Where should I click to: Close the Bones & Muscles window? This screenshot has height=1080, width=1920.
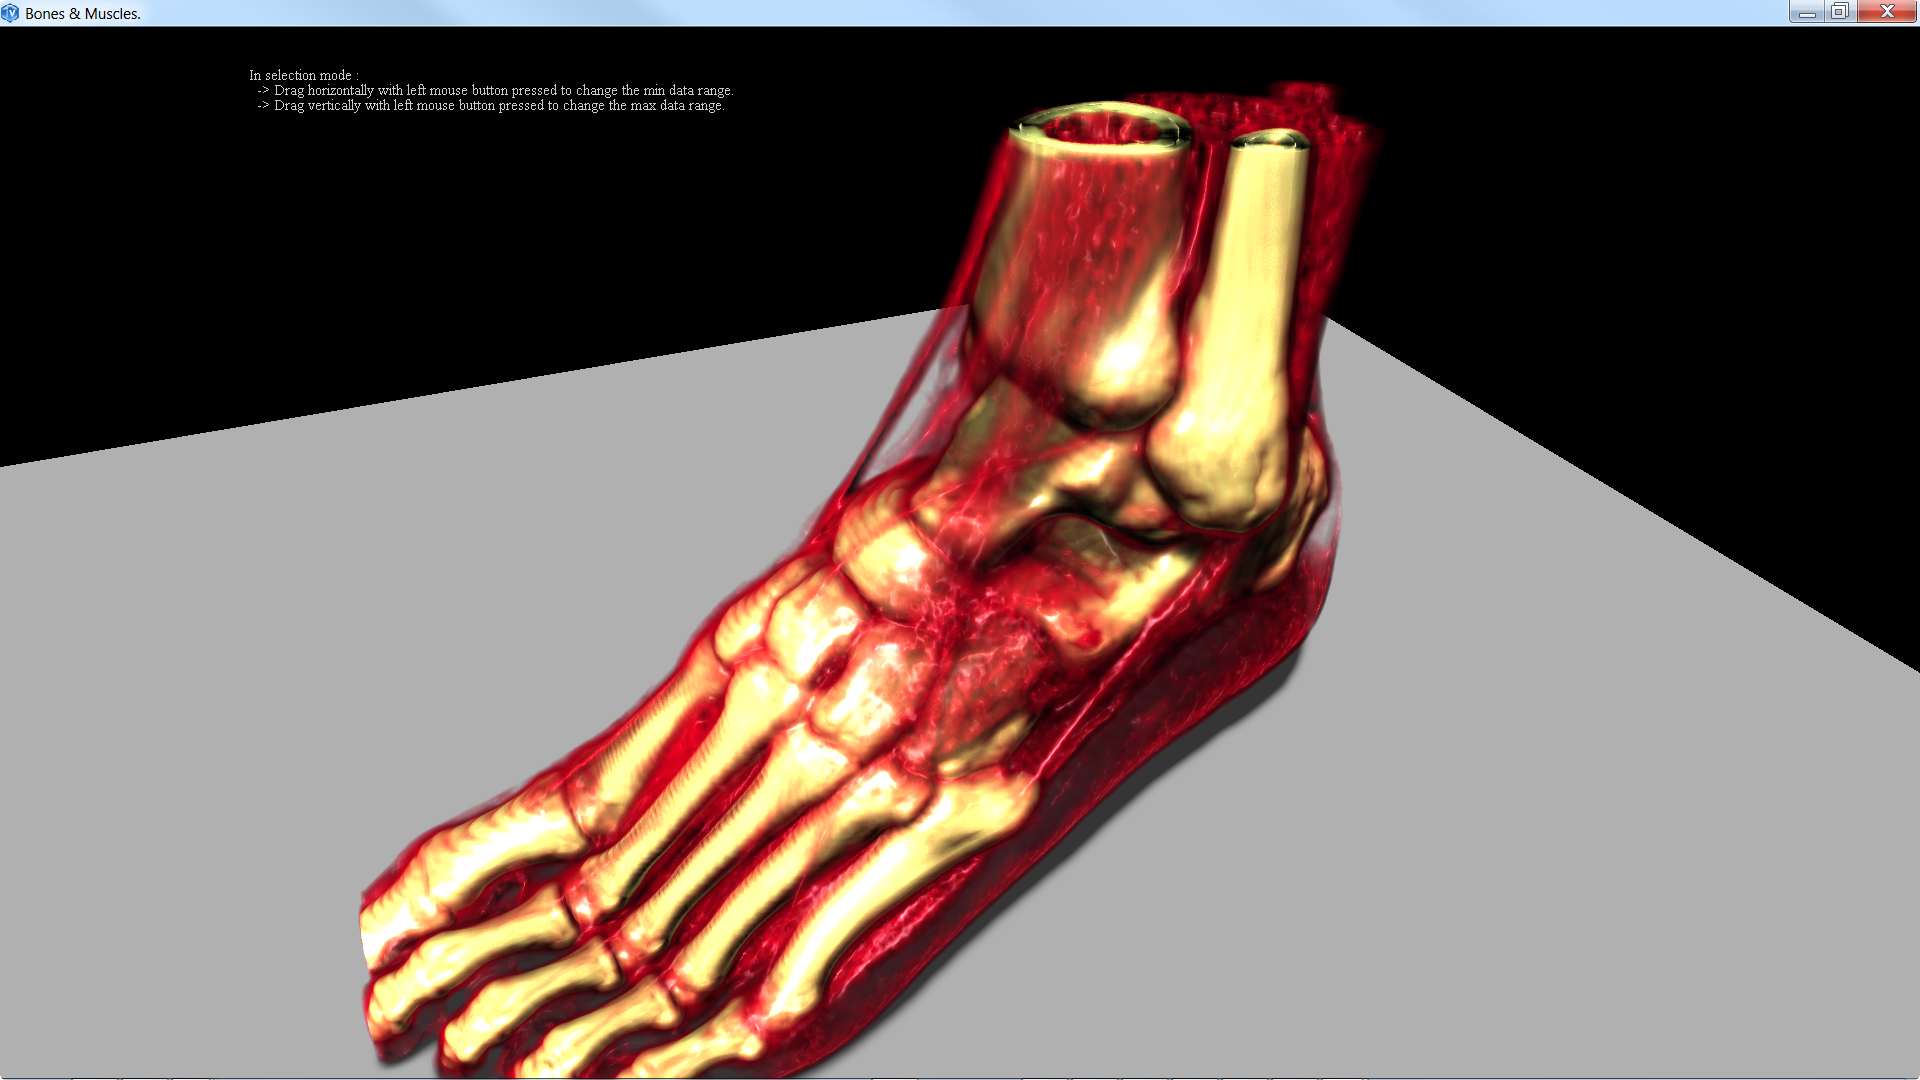click(1887, 12)
